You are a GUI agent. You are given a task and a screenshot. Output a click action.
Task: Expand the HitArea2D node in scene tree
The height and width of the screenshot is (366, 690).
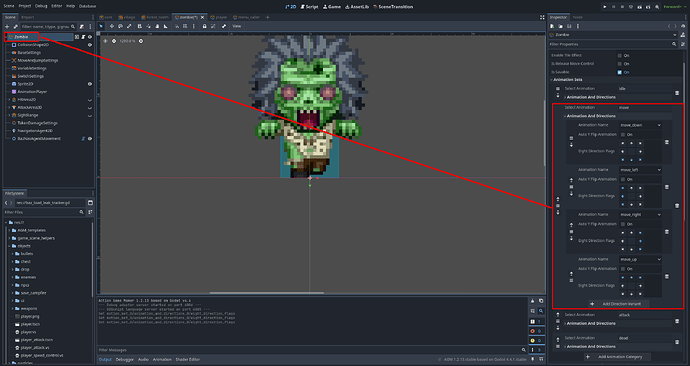click(9, 100)
